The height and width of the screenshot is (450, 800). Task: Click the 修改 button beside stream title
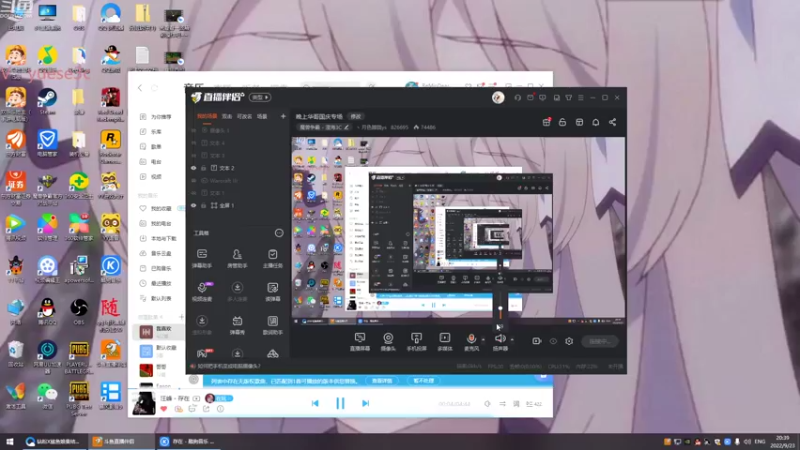[x=356, y=117]
